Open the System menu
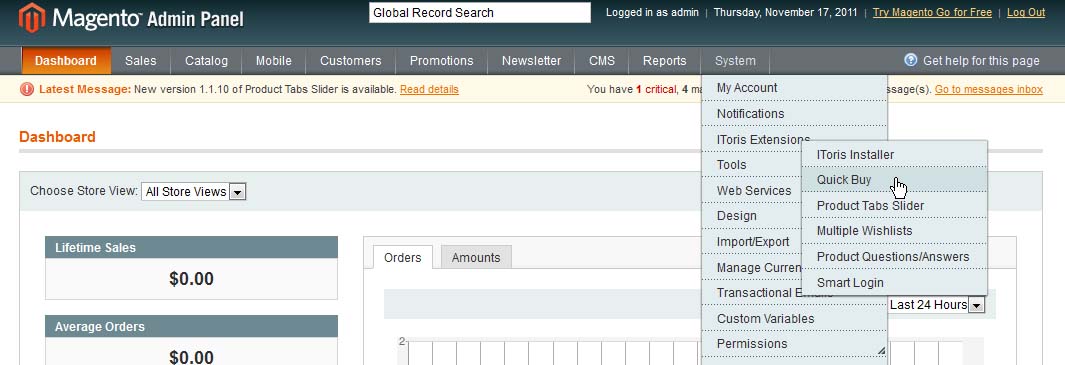This screenshot has height=365, width=1065. click(735, 60)
